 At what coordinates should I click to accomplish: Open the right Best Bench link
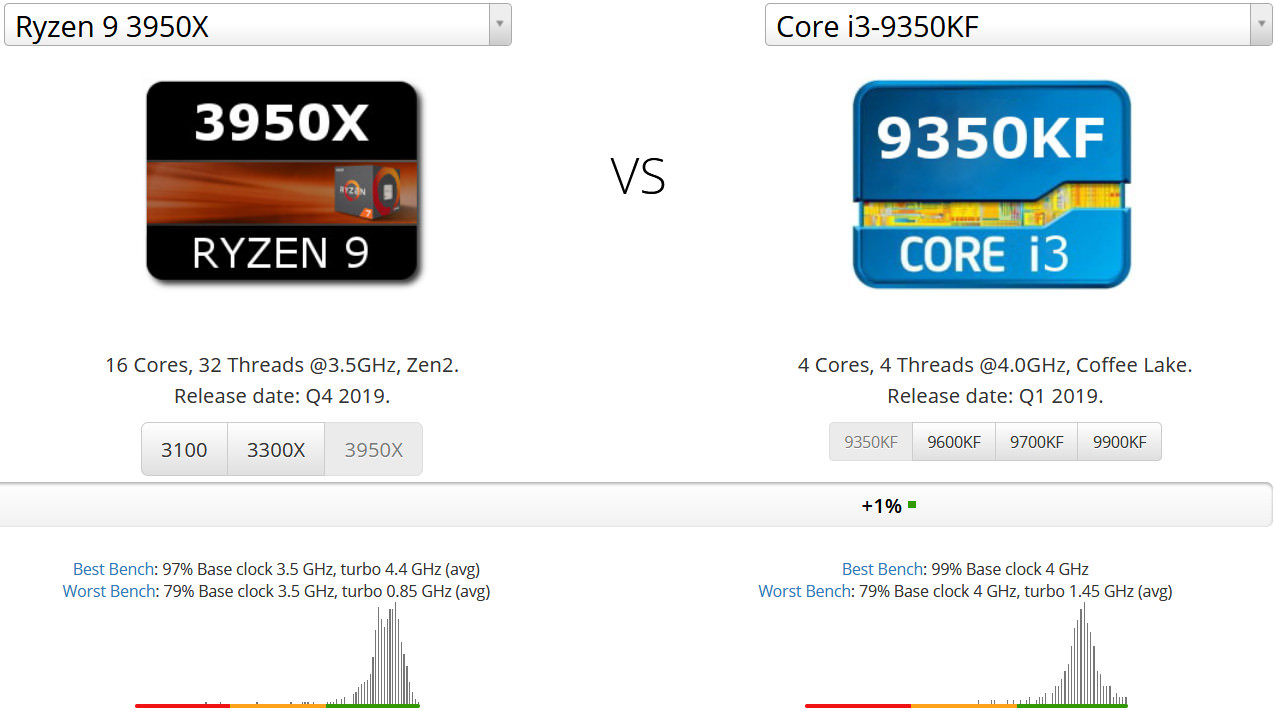pyautogui.click(x=883, y=568)
